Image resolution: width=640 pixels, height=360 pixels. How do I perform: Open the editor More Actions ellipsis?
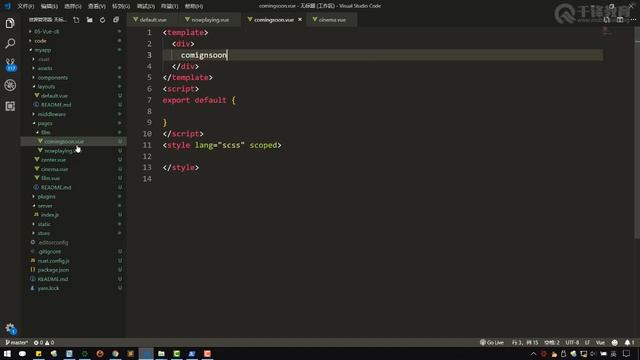coord(633,20)
